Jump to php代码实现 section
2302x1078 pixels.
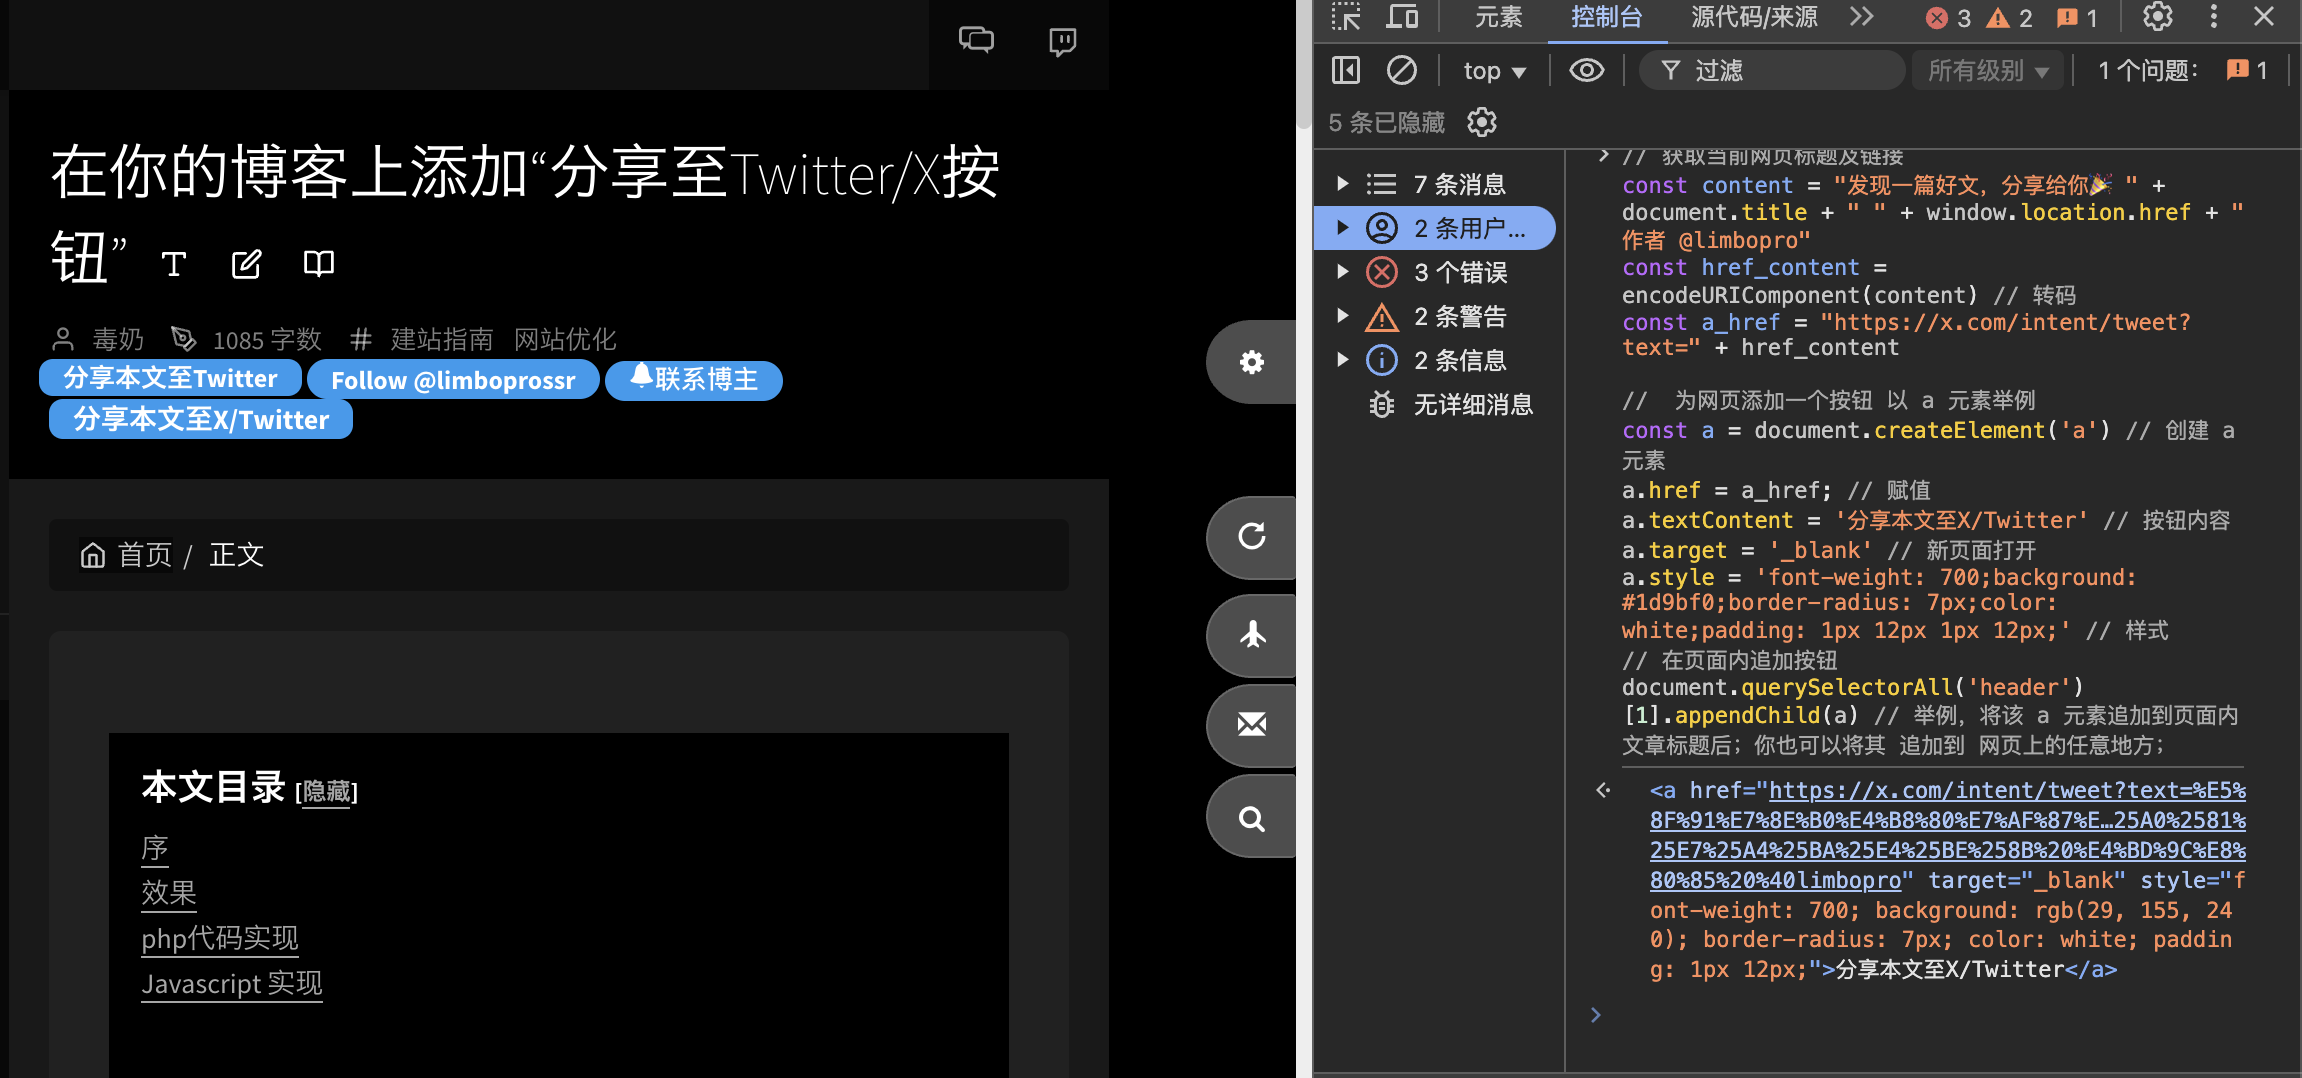220,938
